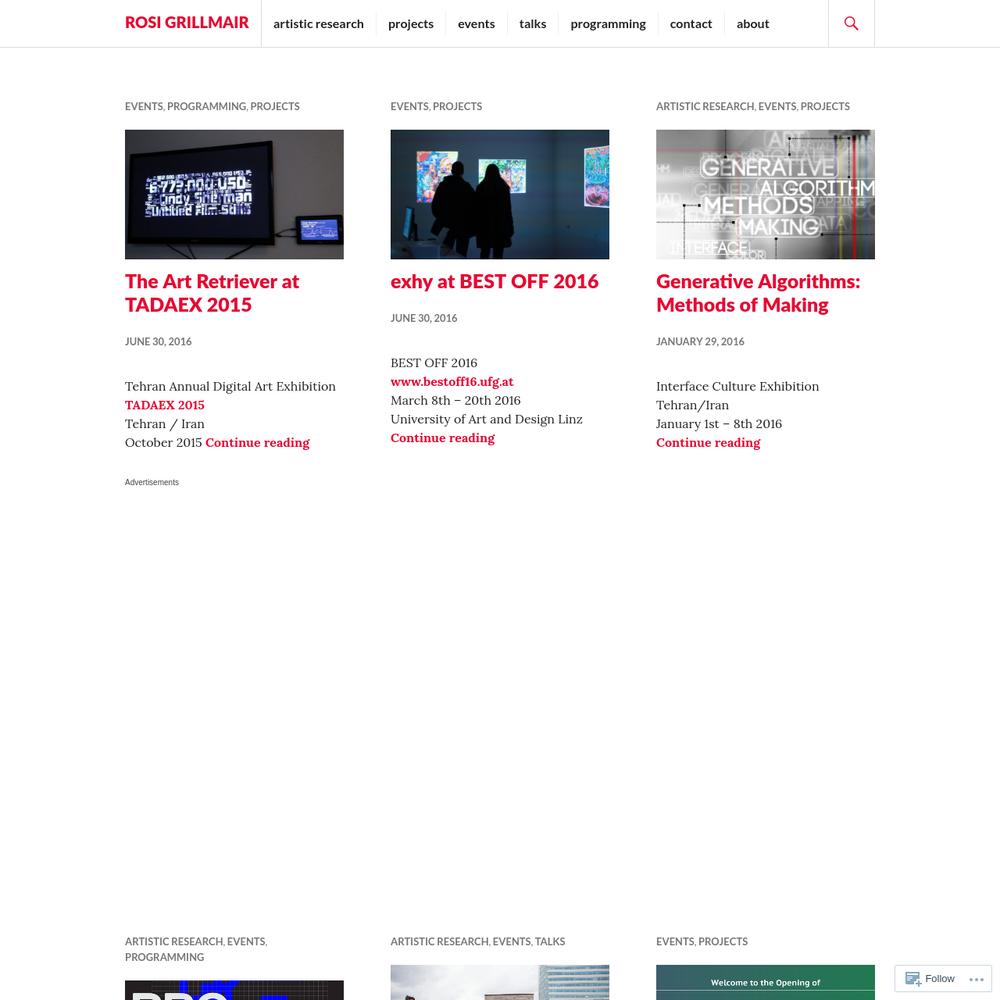This screenshot has height=1000, width=1000.
Task: Open the contact menu item
Action: tap(691, 24)
